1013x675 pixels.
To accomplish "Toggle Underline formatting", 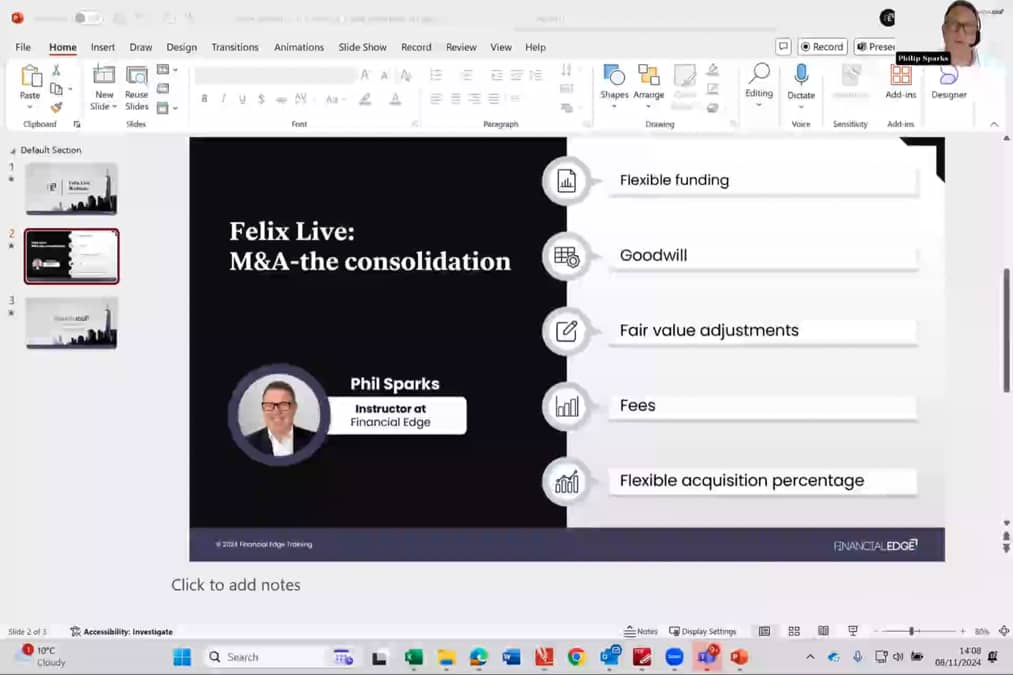I will click(242, 99).
